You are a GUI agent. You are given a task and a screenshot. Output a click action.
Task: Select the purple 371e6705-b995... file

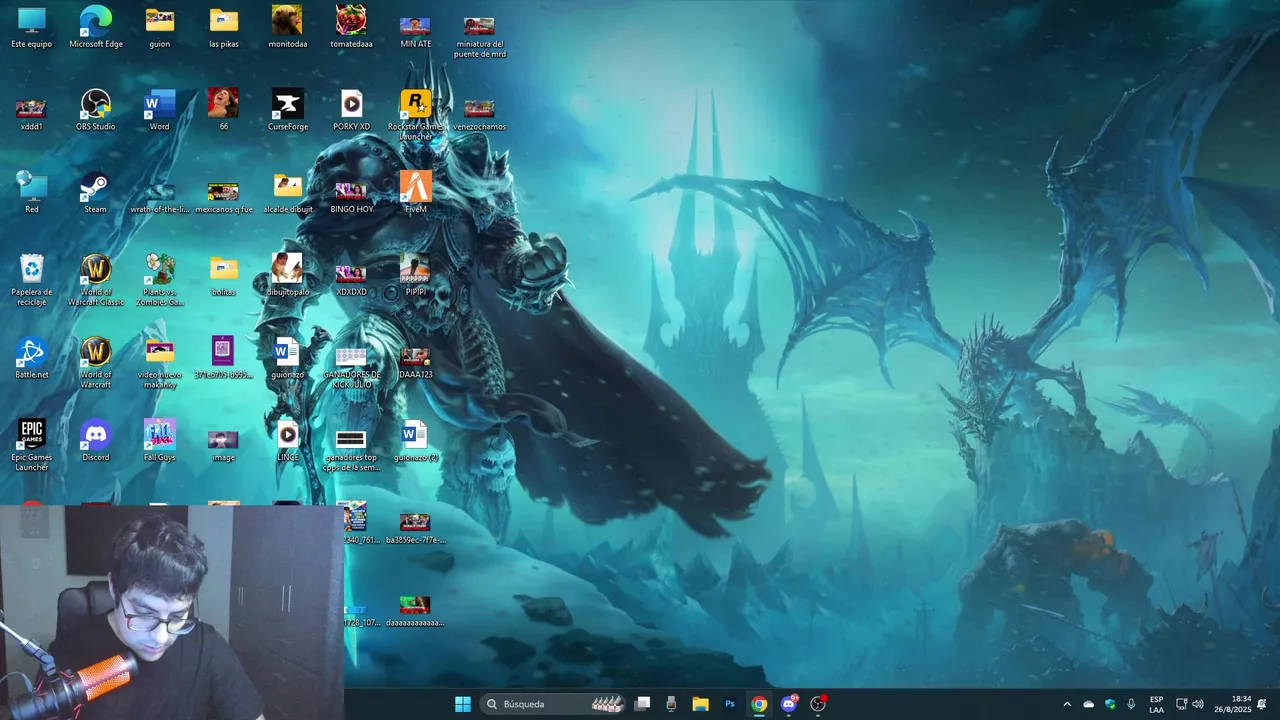[224, 358]
